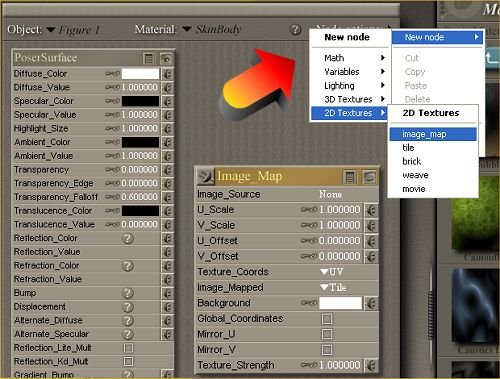Screen dimensions: 500x379
Task: Toggle Reflection_Lite_Mult checkbox
Action: (128, 348)
